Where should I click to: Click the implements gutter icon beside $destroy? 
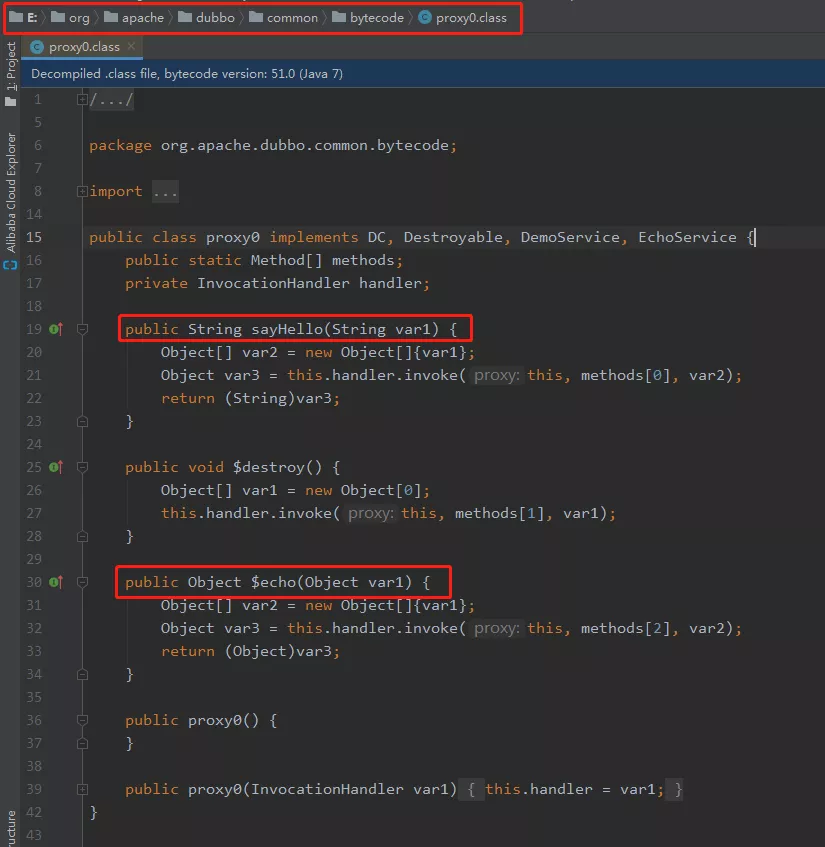point(56,467)
